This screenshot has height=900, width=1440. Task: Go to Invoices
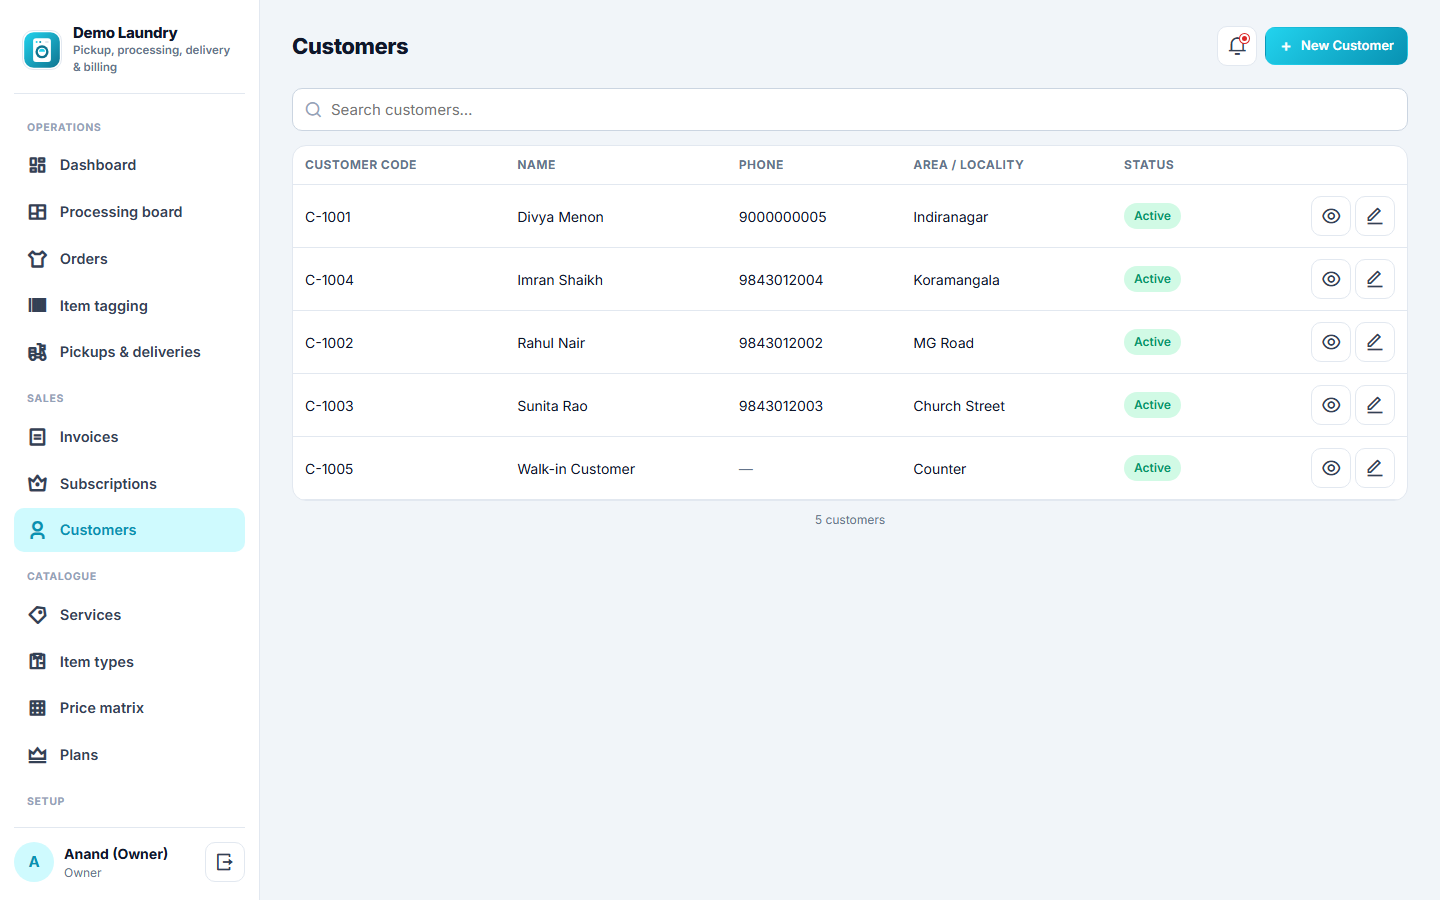[x=129, y=437]
